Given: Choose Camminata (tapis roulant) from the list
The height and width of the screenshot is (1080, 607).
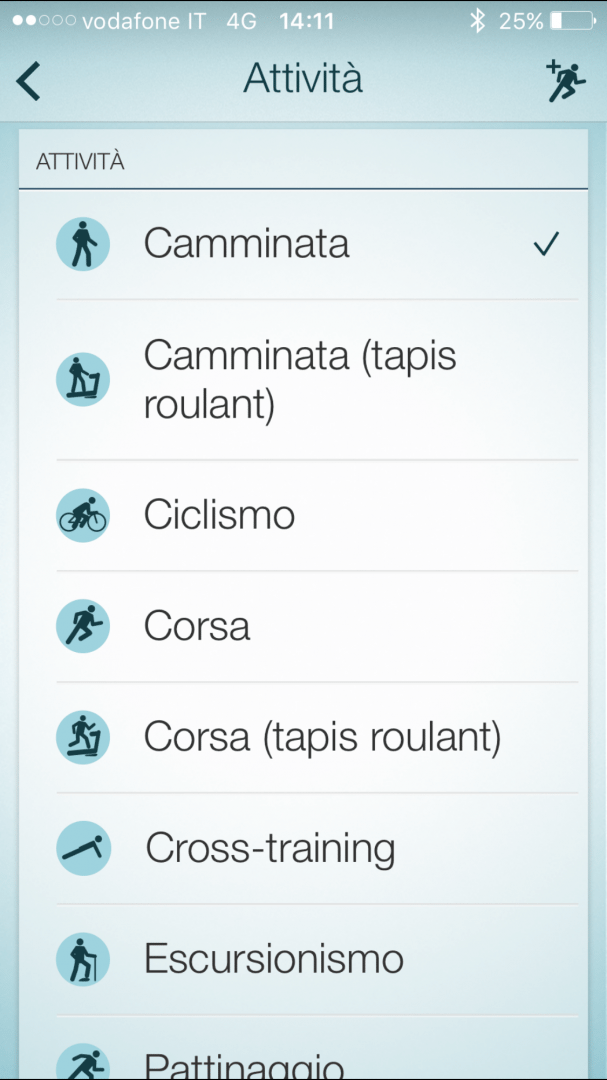Looking at the screenshot, I should coord(300,380).
